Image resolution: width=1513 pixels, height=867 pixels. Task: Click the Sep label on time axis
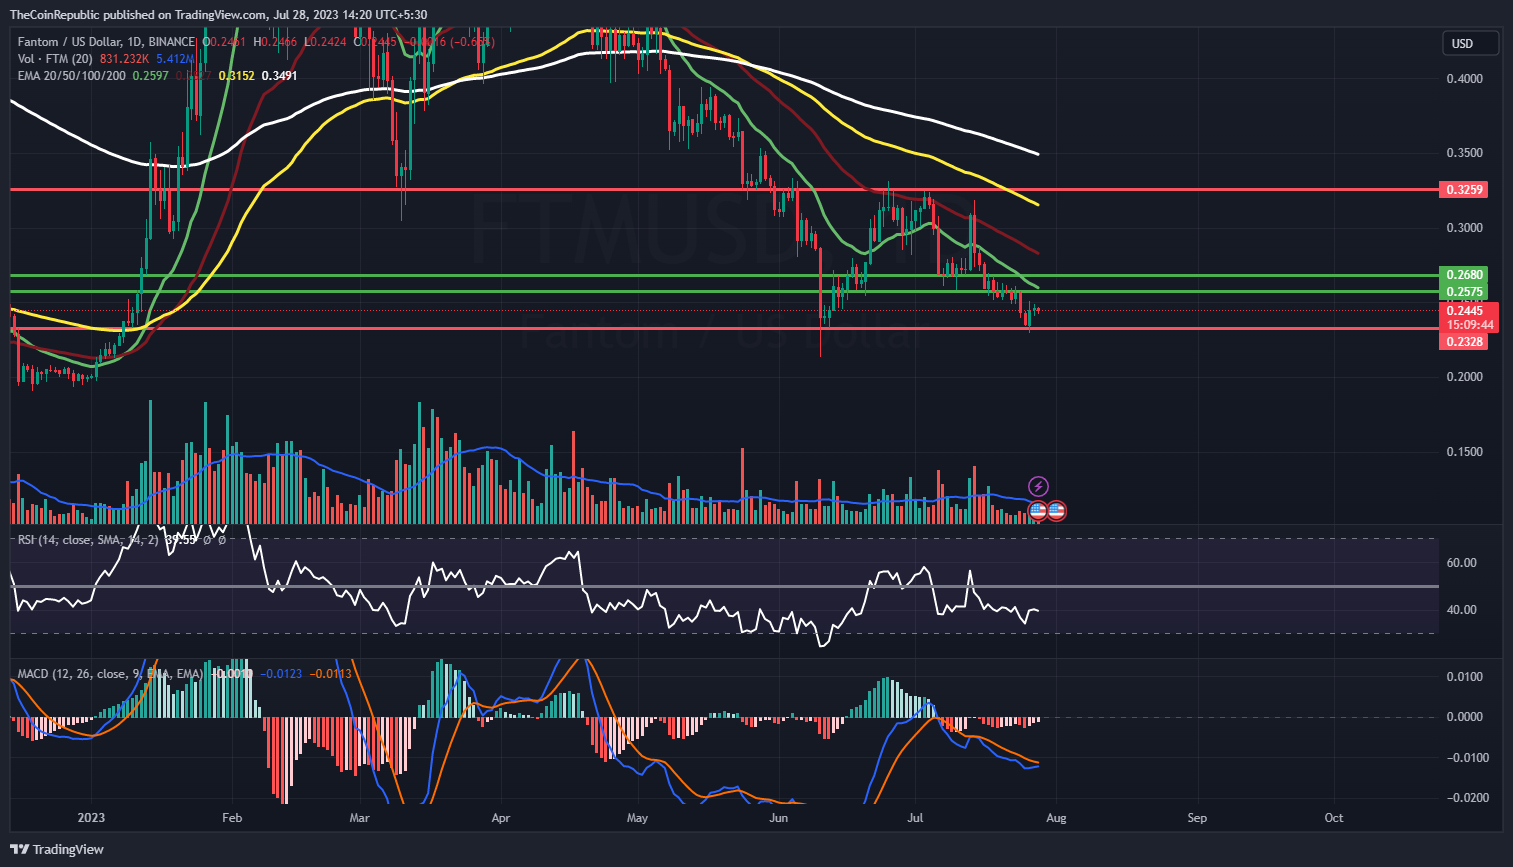coord(1197,818)
